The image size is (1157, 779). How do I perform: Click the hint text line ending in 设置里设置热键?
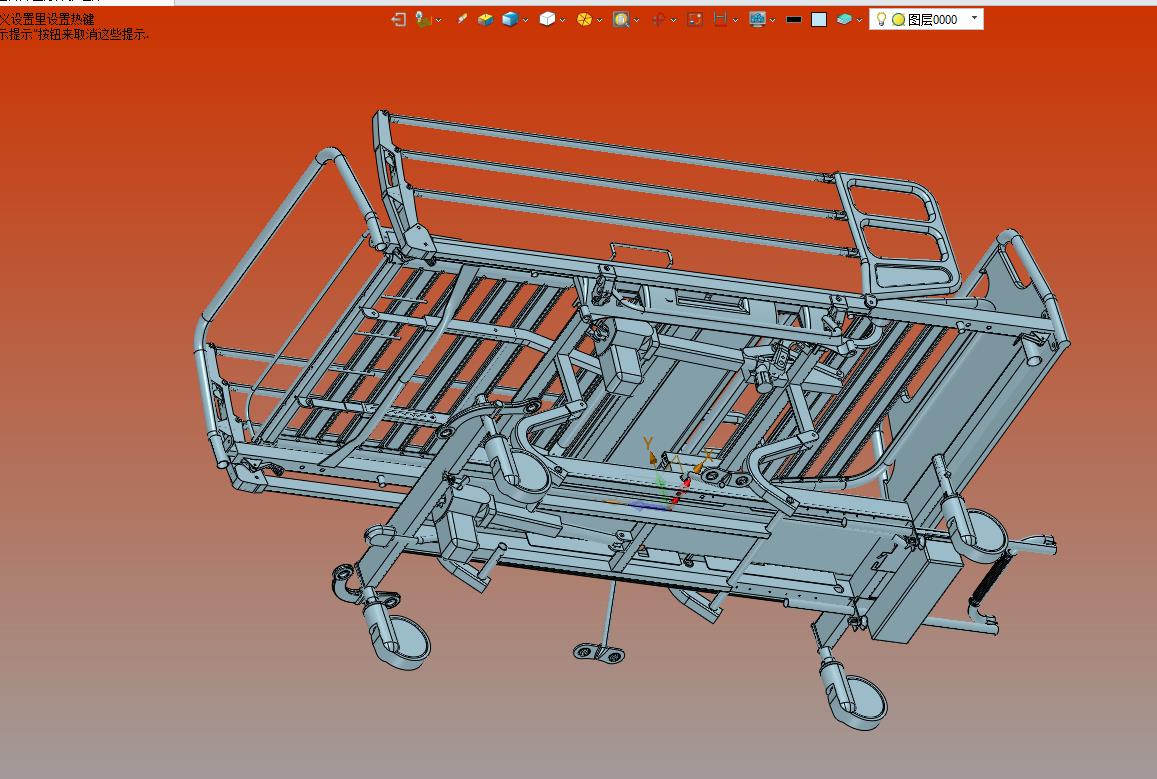pos(47,19)
